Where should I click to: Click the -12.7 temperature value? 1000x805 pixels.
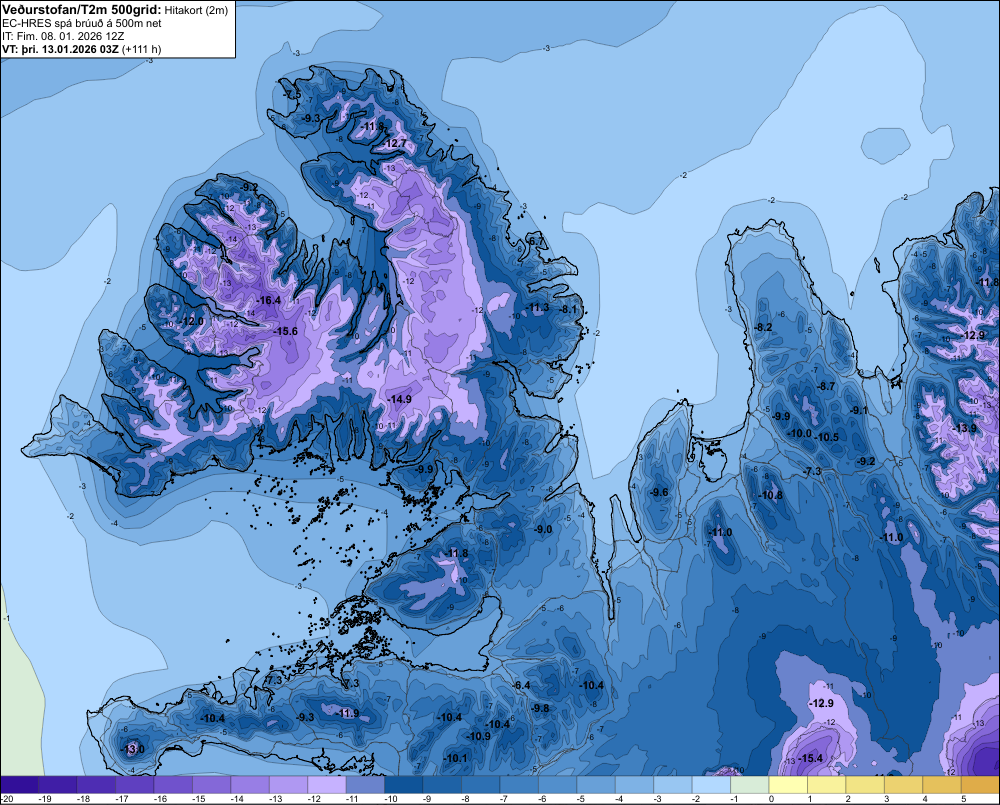pos(395,144)
